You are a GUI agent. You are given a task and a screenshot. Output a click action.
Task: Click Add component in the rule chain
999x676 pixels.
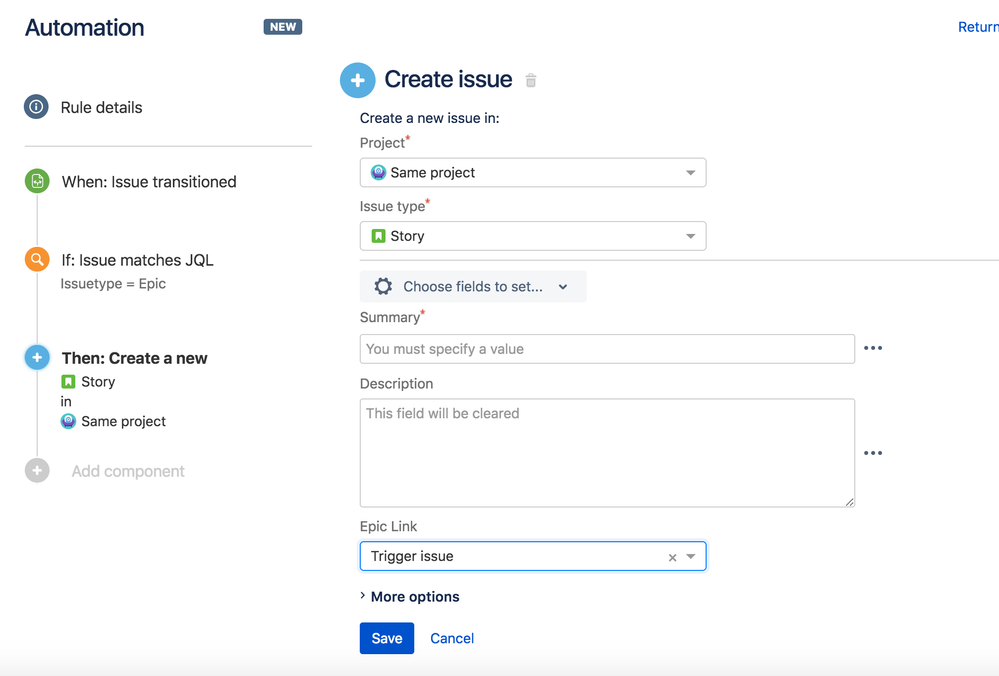[128, 471]
